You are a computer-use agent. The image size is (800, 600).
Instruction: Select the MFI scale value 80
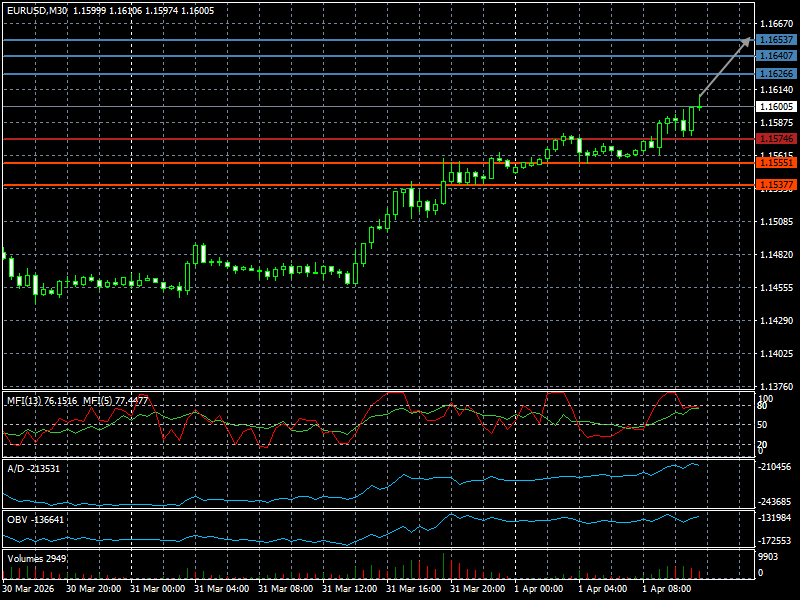[762, 406]
